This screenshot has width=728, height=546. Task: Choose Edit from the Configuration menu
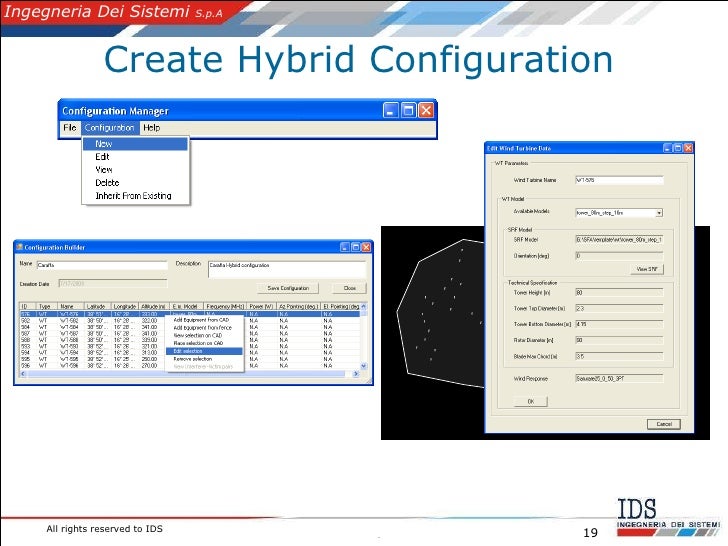coord(135,157)
